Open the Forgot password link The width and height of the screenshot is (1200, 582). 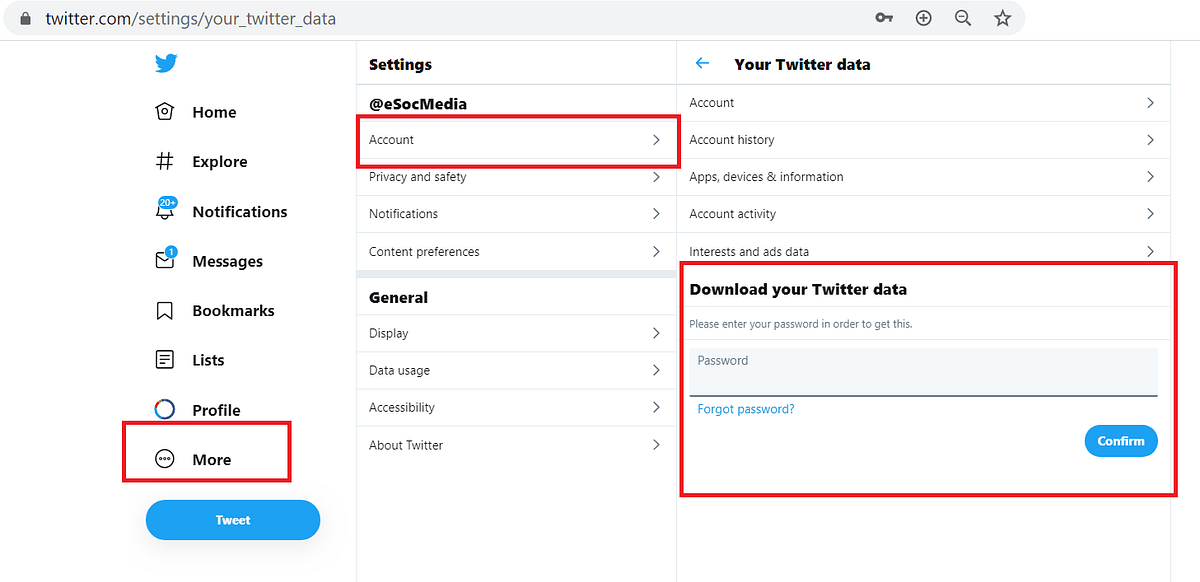click(745, 409)
